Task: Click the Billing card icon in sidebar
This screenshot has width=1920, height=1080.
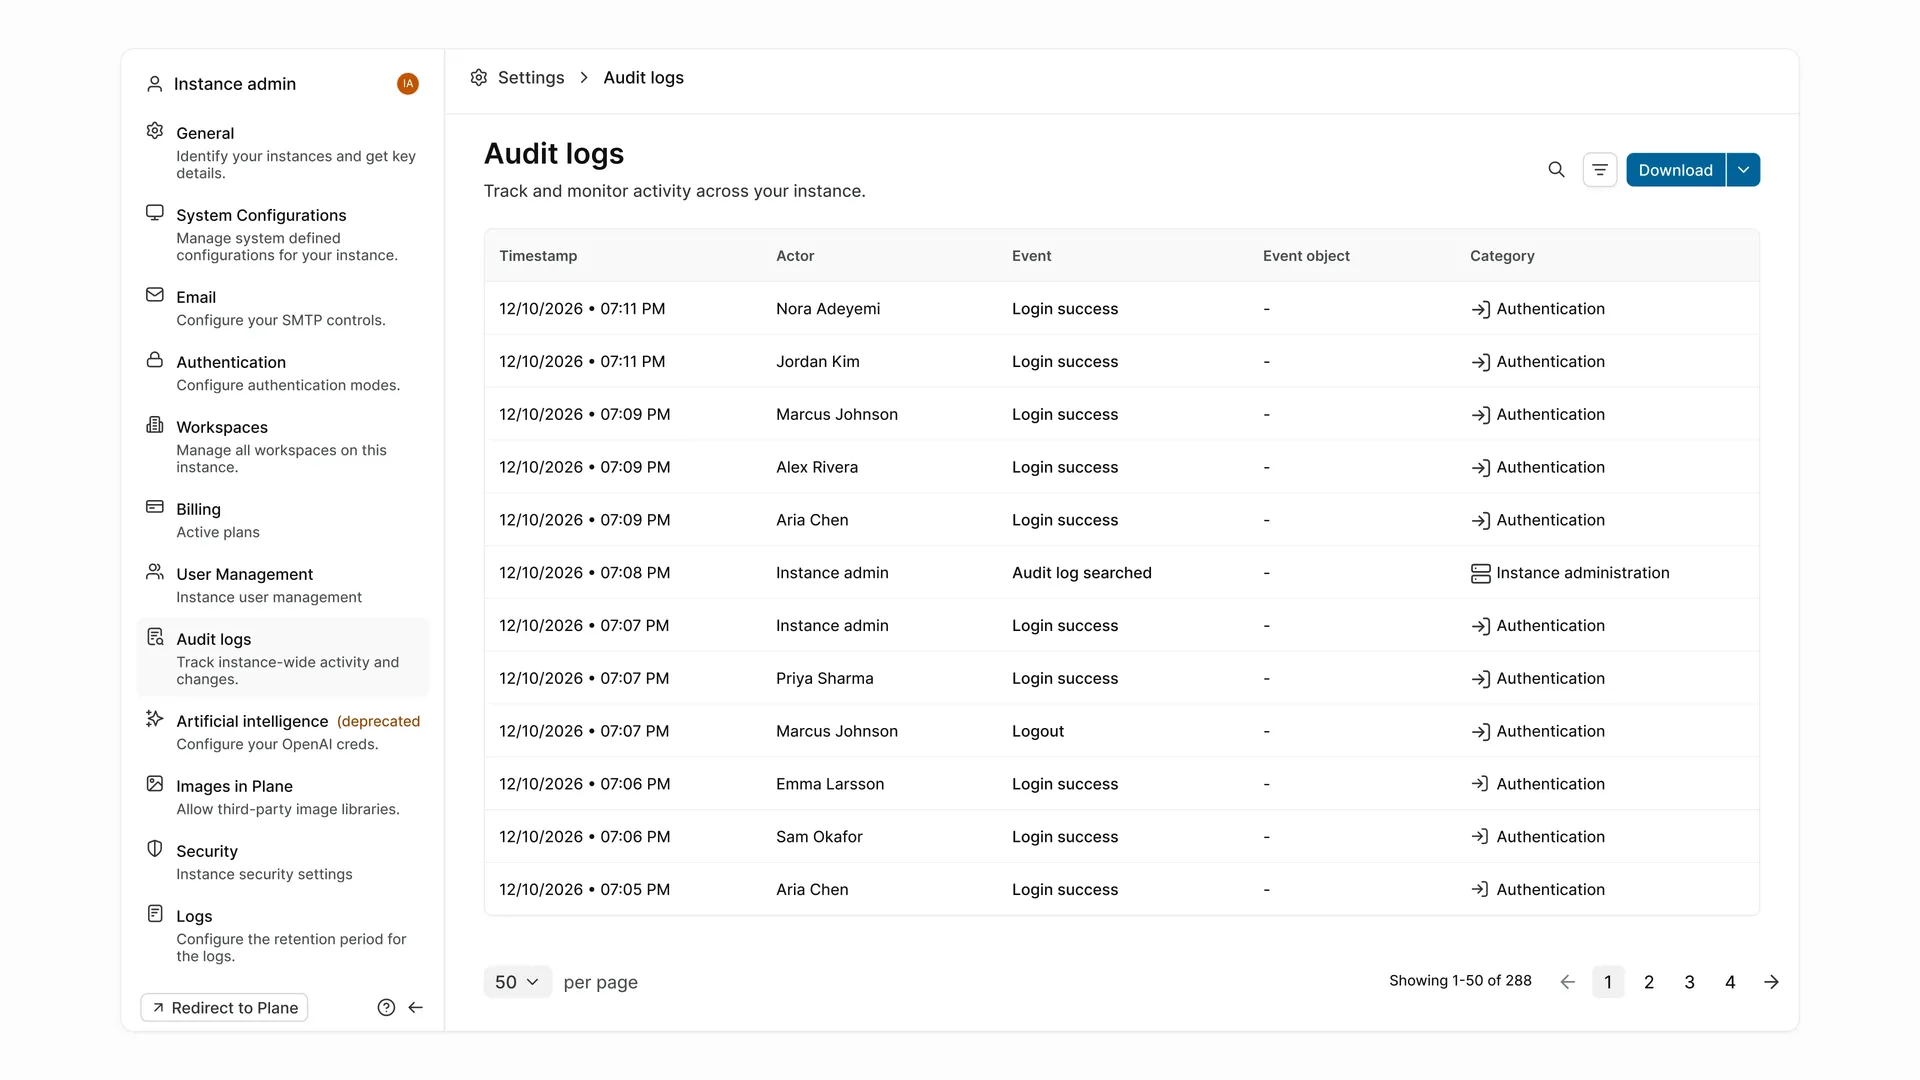Action: click(x=155, y=507)
